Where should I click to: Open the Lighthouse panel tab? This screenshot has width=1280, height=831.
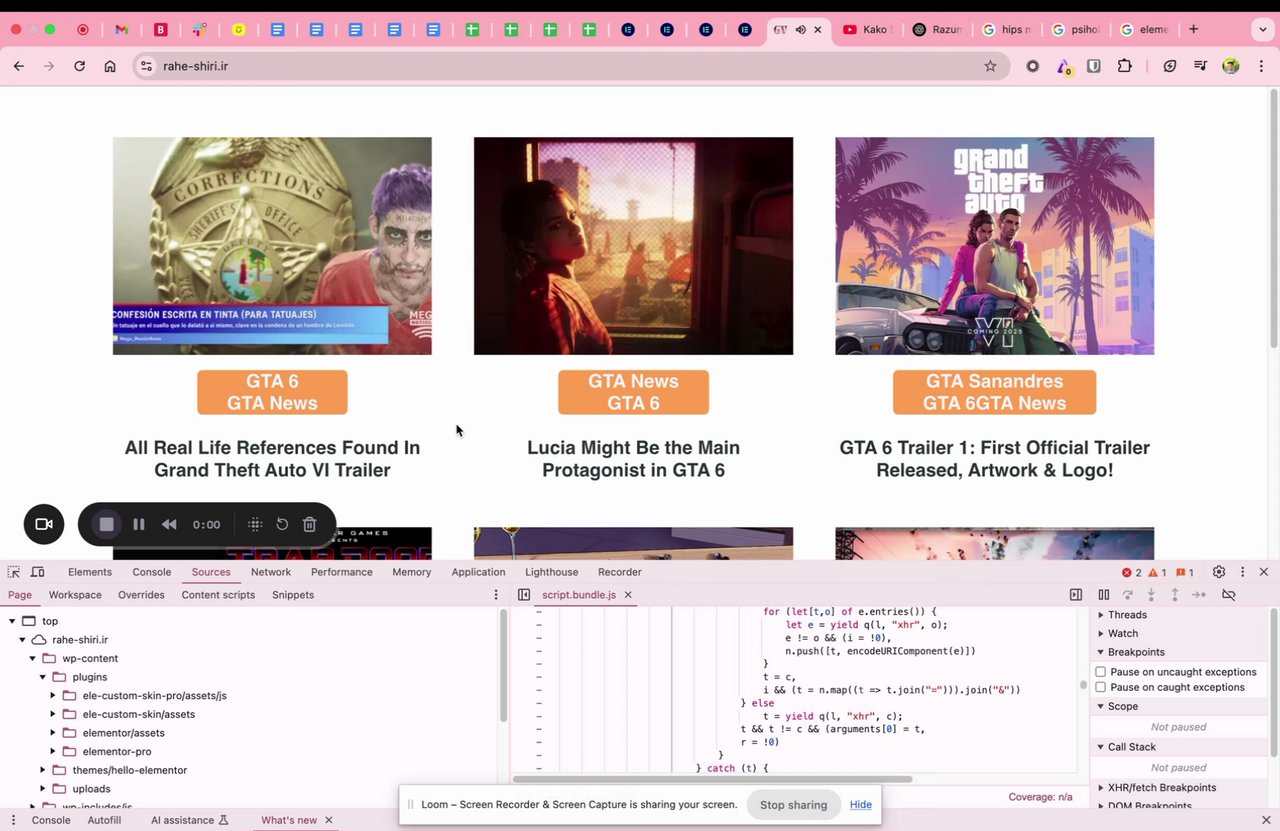click(x=552, y=572)
